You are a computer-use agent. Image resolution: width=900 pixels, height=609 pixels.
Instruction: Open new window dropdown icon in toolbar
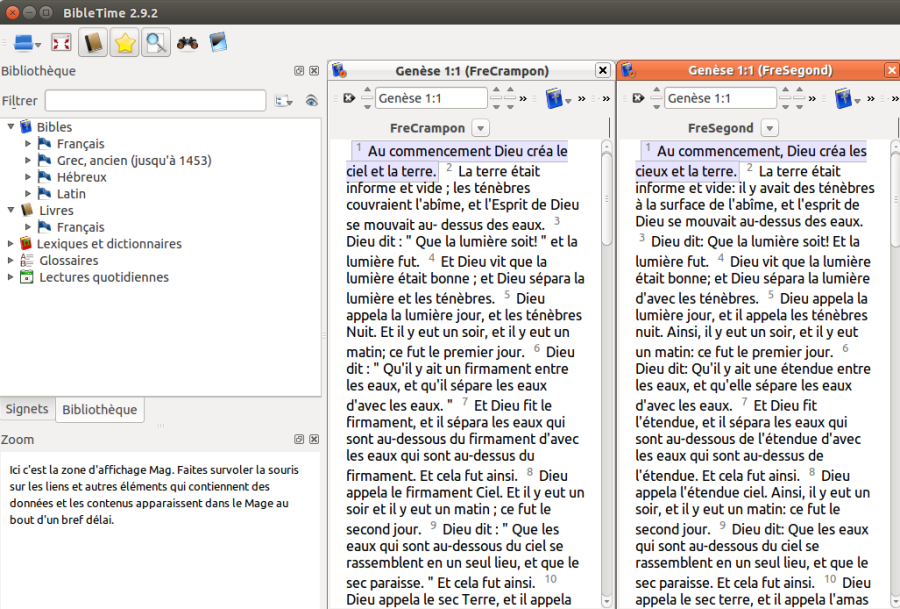coord(26,43)
